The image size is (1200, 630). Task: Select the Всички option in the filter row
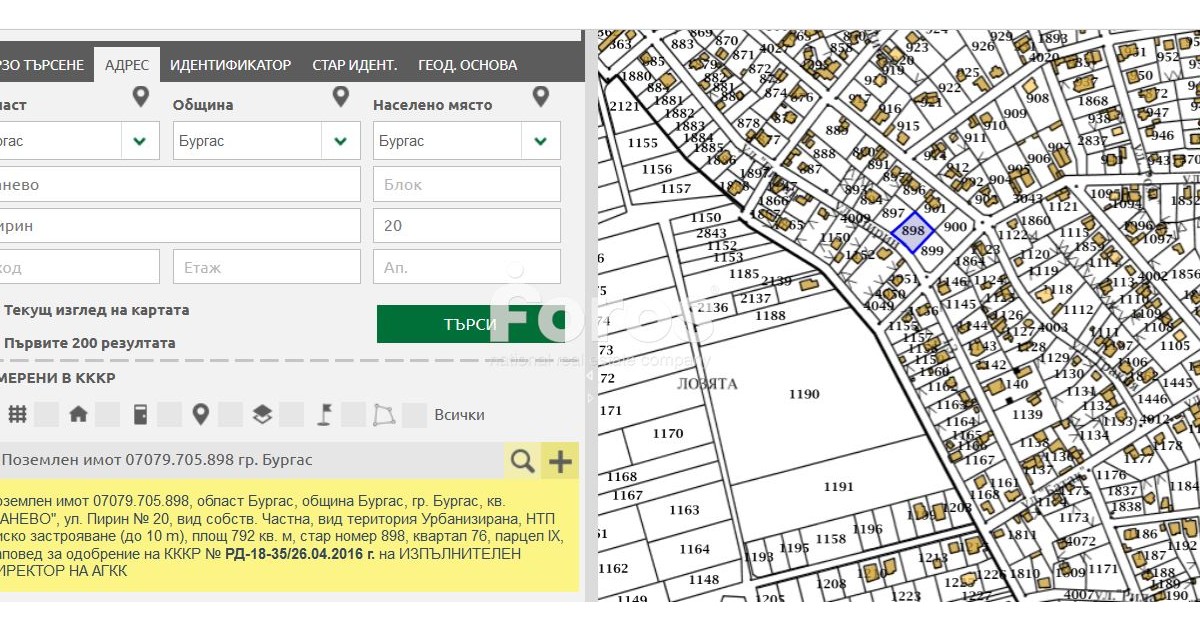460,415
